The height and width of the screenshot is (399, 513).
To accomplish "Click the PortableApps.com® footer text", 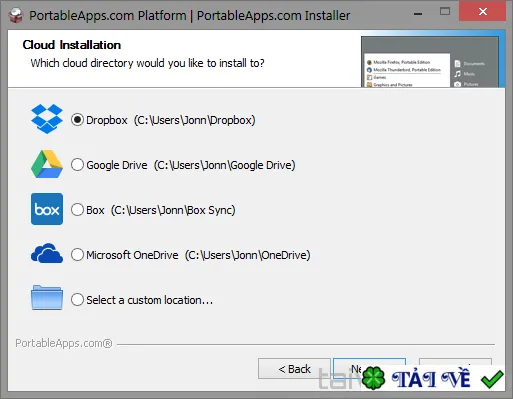I will point(64,343).
